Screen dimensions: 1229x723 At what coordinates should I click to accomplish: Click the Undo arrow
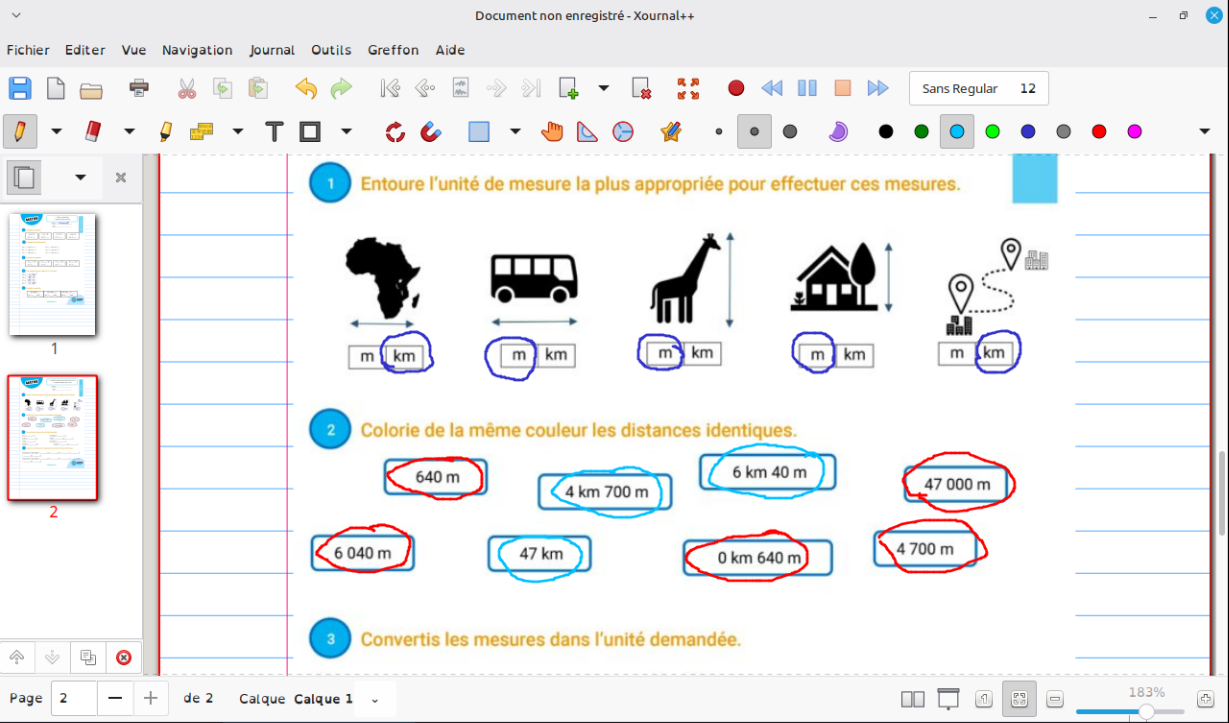click(306, 88)
